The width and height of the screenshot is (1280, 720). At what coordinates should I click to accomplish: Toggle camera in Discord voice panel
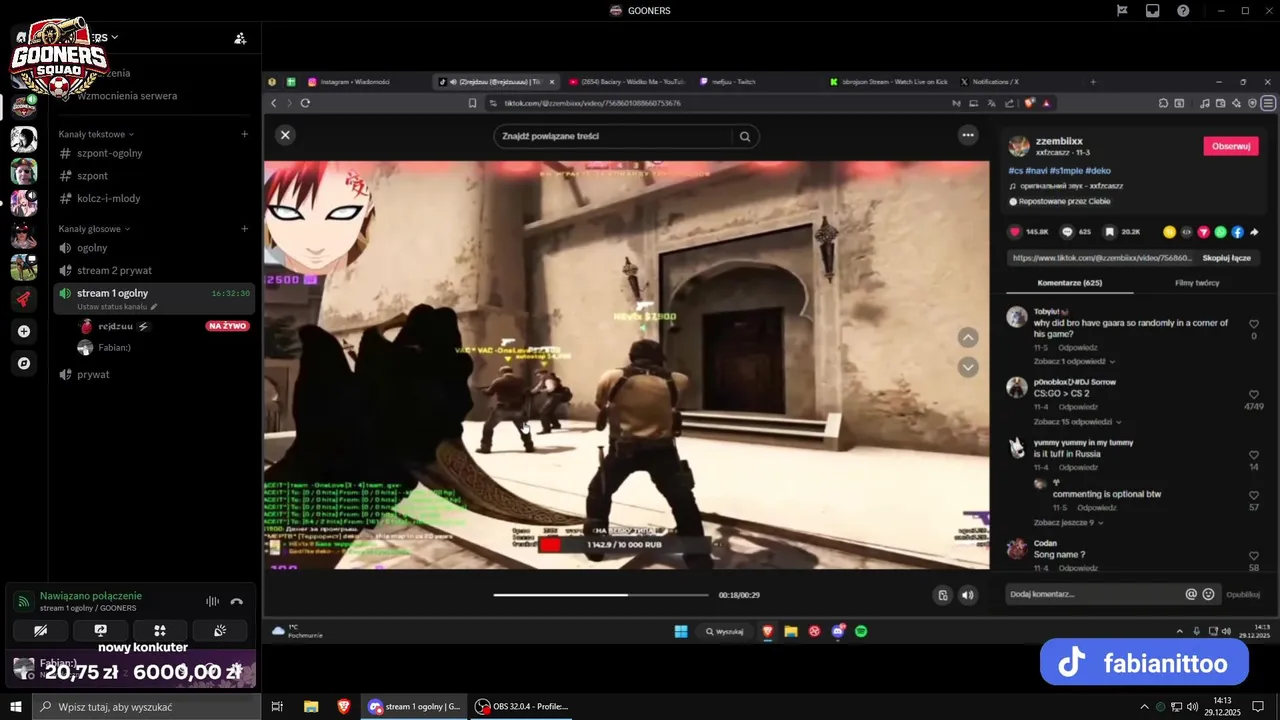(41, 630)
